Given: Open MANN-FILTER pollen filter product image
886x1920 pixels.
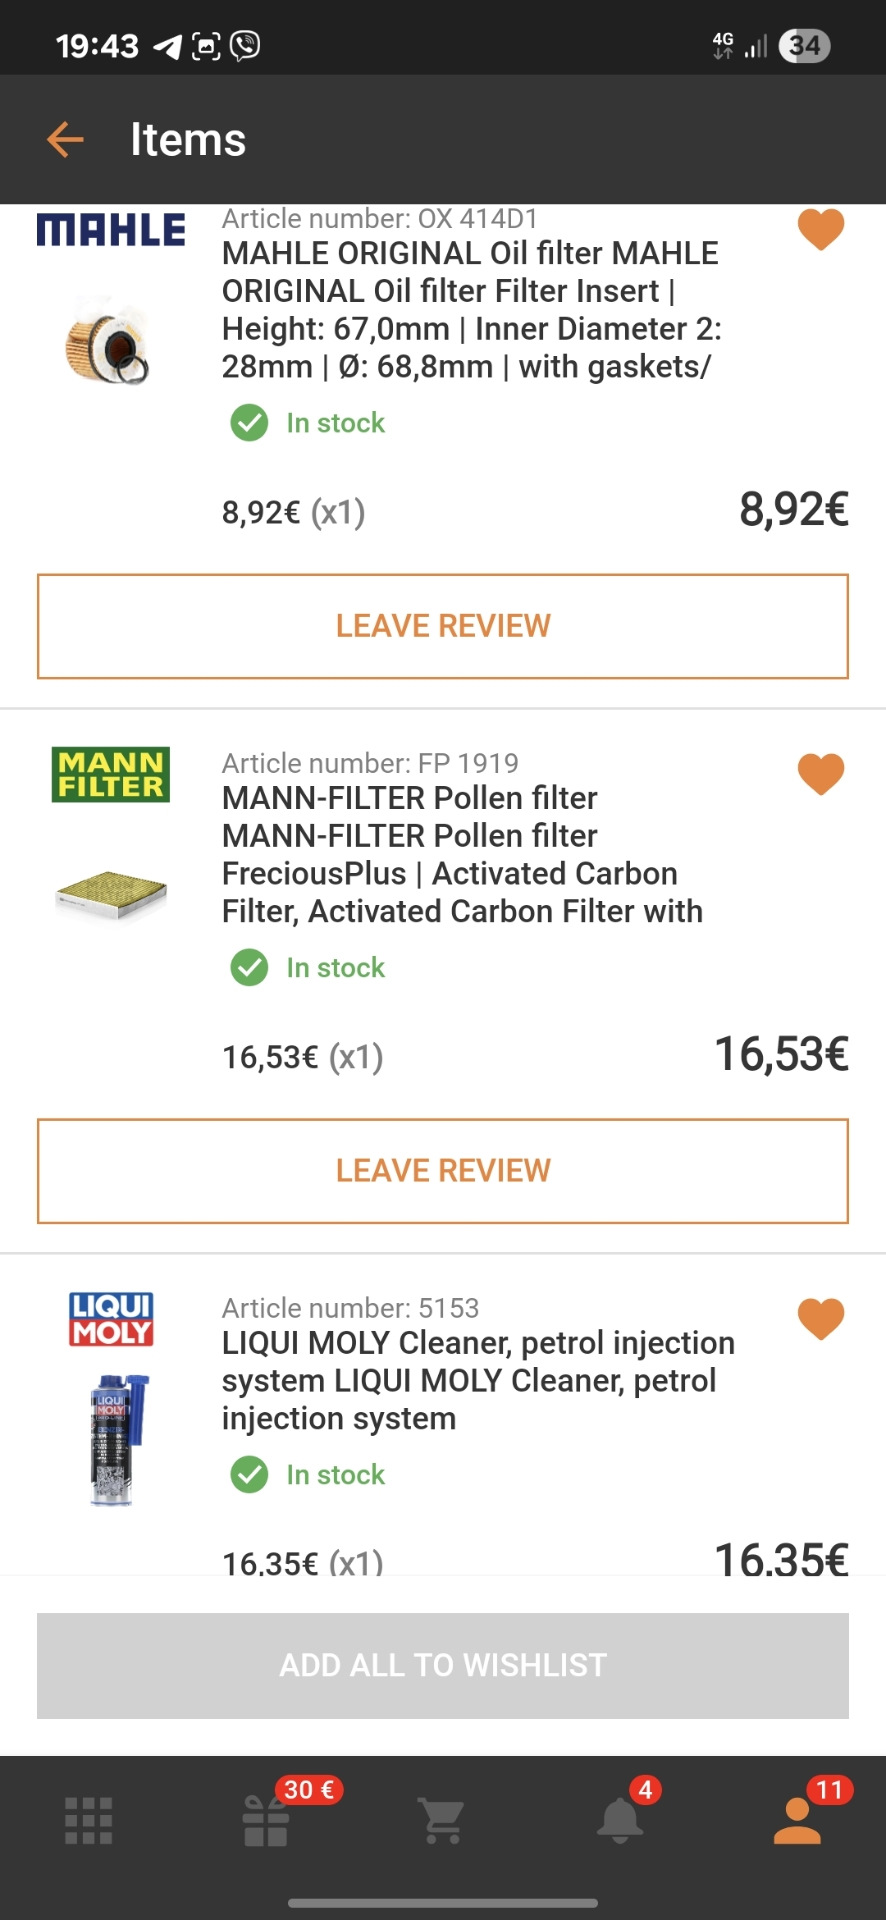Looking at the screenshot, I should pyautogui.click(x=110, y=892).
